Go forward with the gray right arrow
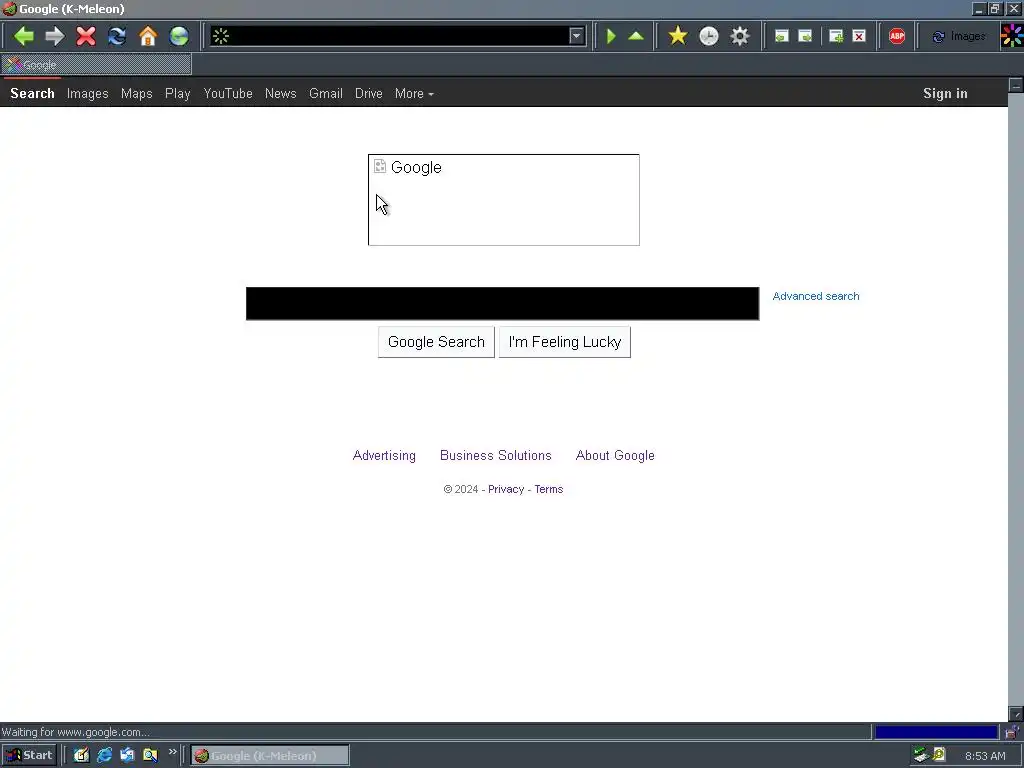 tap(55, 36)
